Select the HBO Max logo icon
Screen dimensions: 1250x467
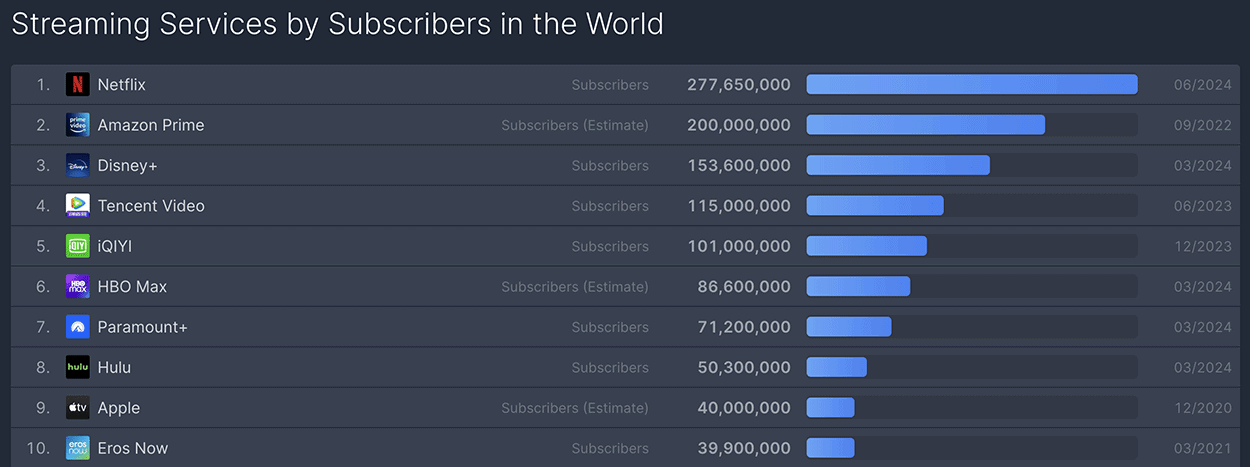(78, 287)
